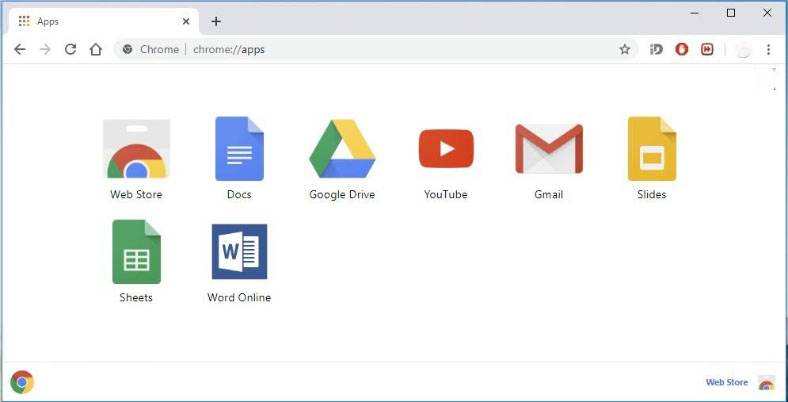
Task: Open the iD extension icon
Action: 656,49
